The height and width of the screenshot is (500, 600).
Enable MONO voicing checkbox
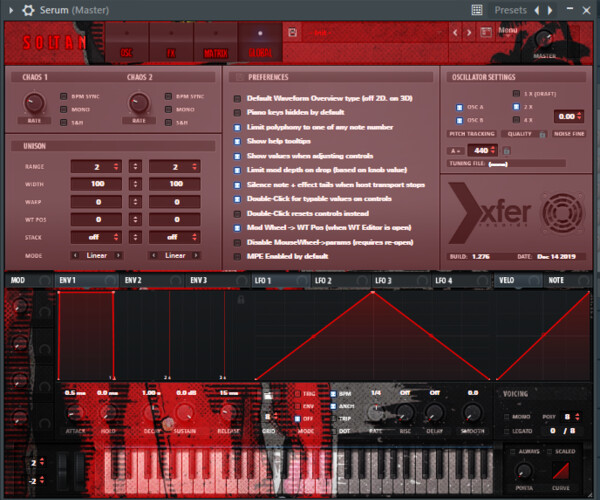click(x=507, y=417)
